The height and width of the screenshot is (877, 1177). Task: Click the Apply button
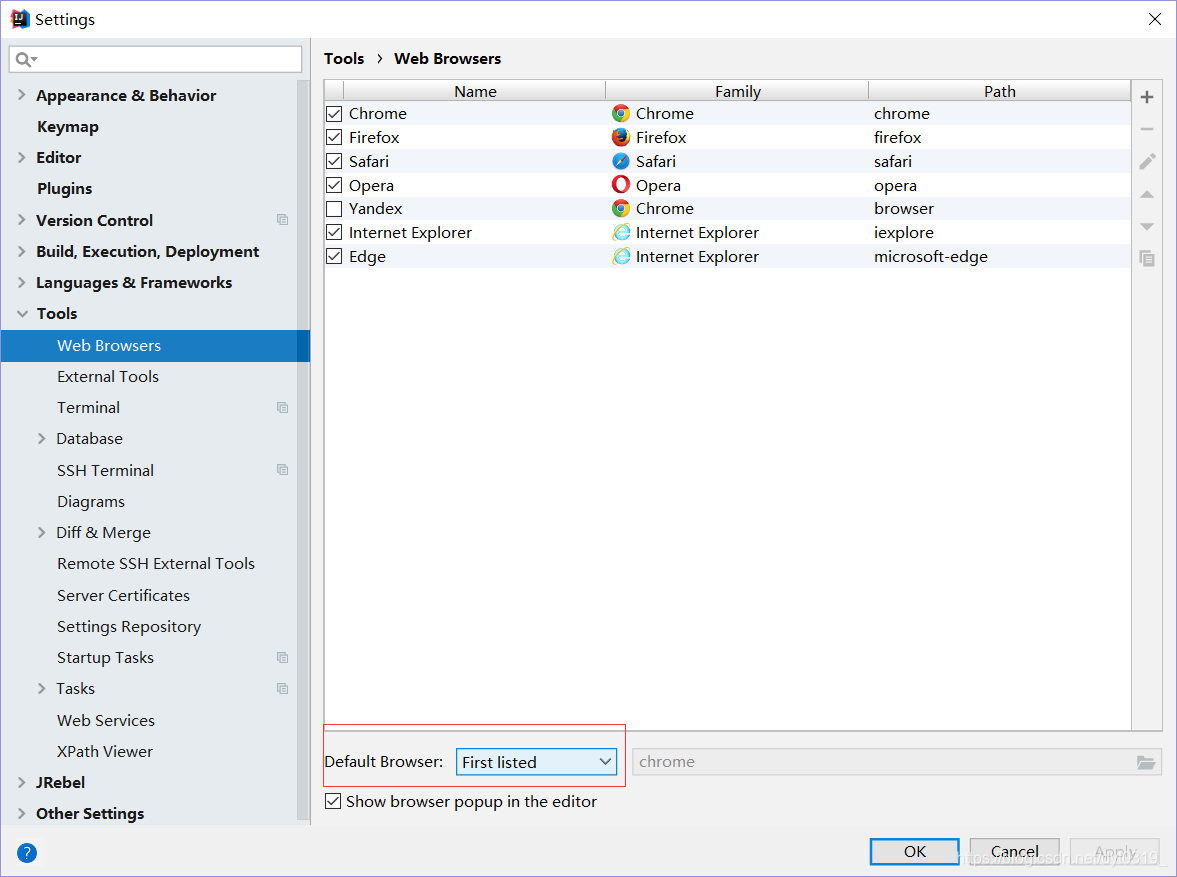click(1115, 851)
